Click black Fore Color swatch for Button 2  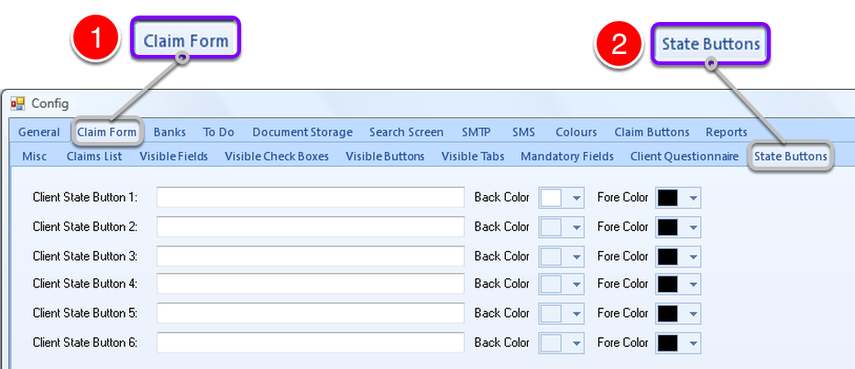tap(668, 227)
